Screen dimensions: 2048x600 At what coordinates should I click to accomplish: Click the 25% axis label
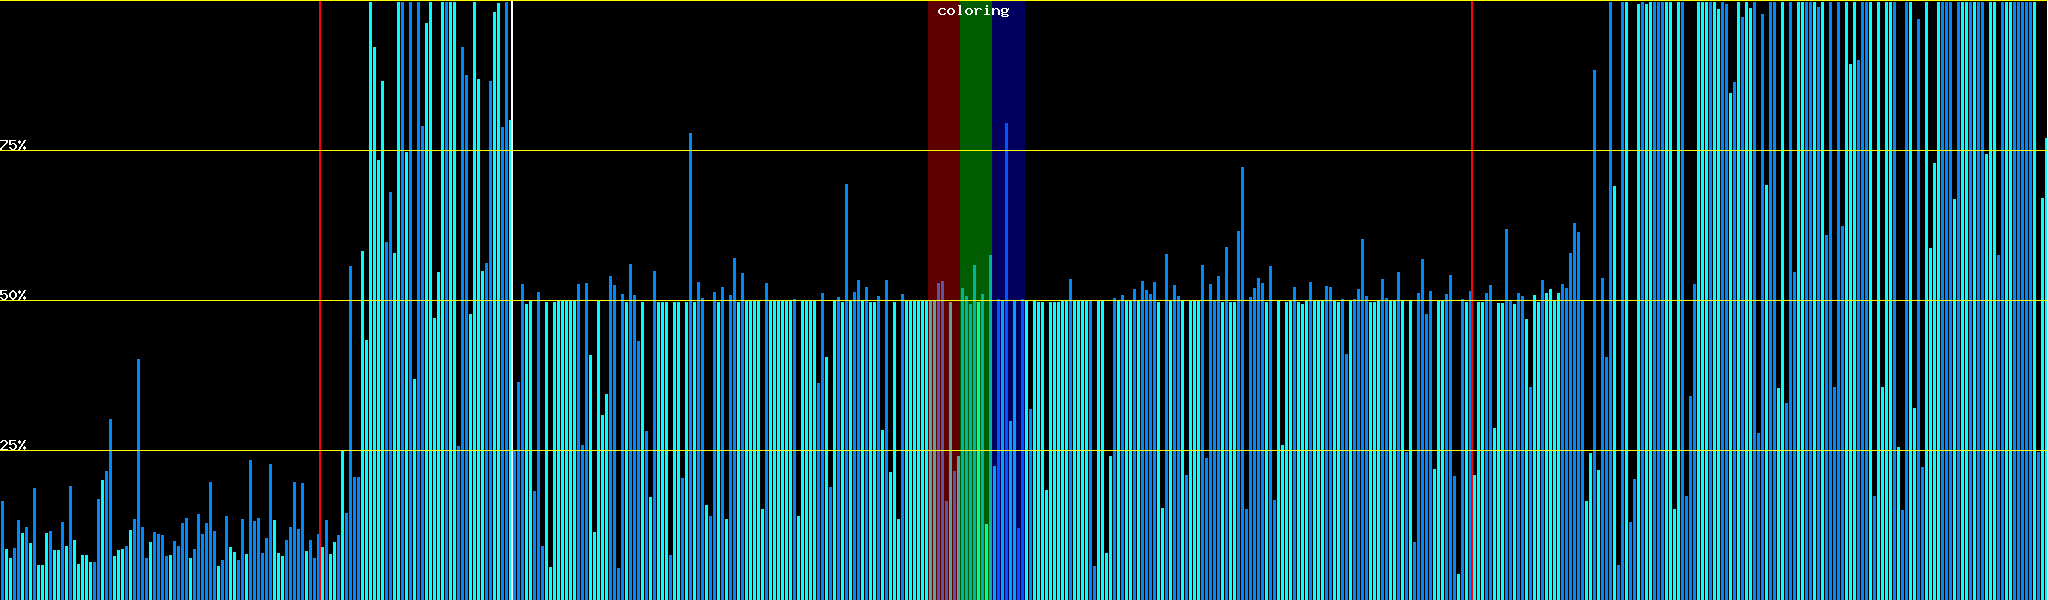tap(13, 445)
